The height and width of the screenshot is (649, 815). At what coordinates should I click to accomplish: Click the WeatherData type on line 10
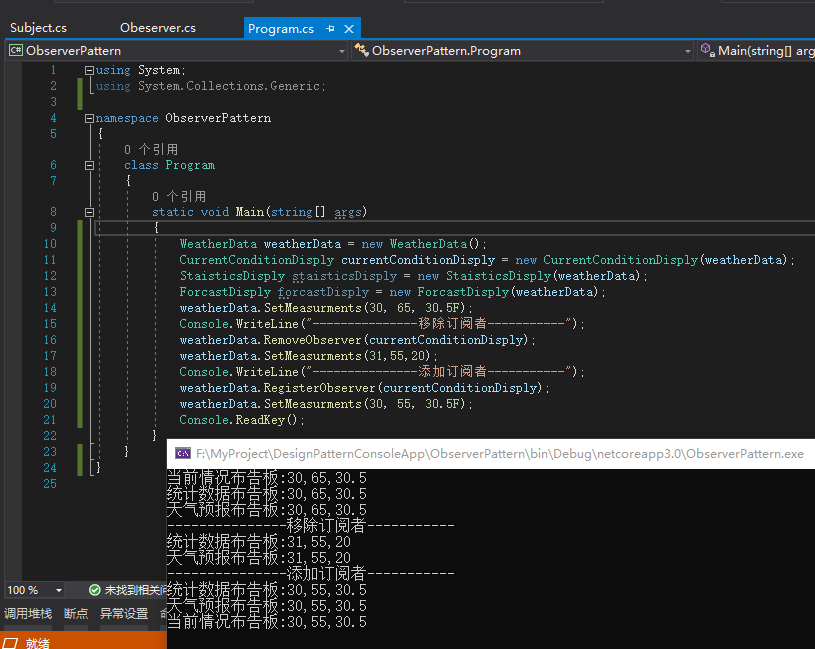[218, 244]
